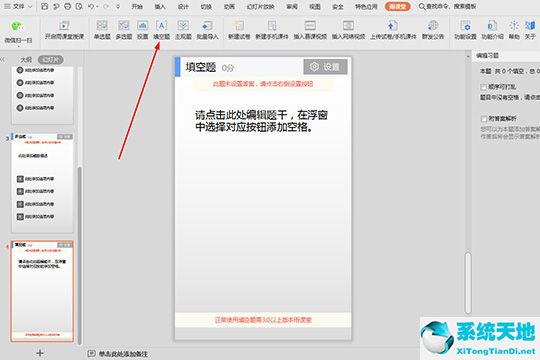Switch to 幻灯片 thumbnails tab

tap(50, 60)
